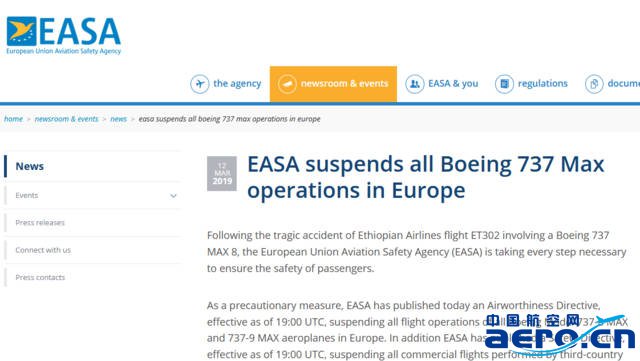Image resolution: width=640 pixels, height=361 pixels.
Task: Click the people icon beside EASA & you
Action: [x=415, y=84]
